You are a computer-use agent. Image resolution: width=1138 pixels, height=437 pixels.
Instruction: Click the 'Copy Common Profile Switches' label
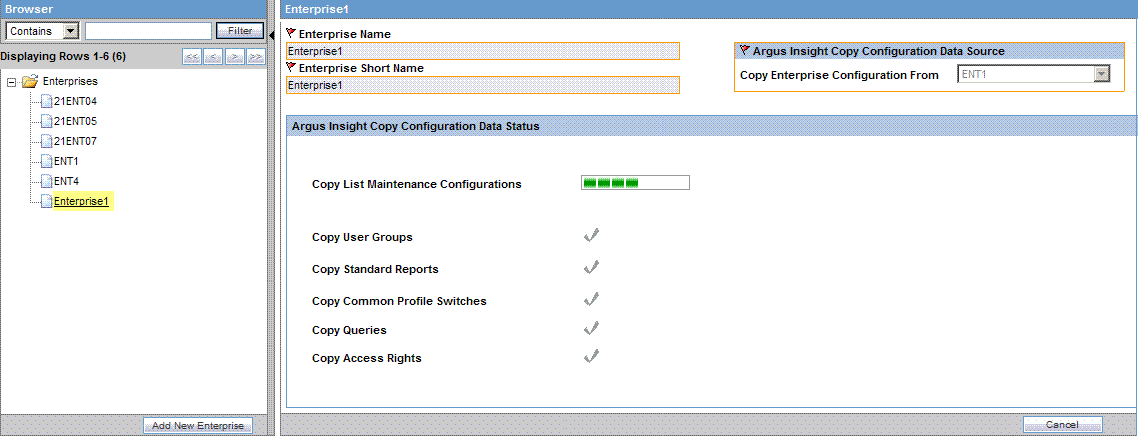click(x=399, y=301)
